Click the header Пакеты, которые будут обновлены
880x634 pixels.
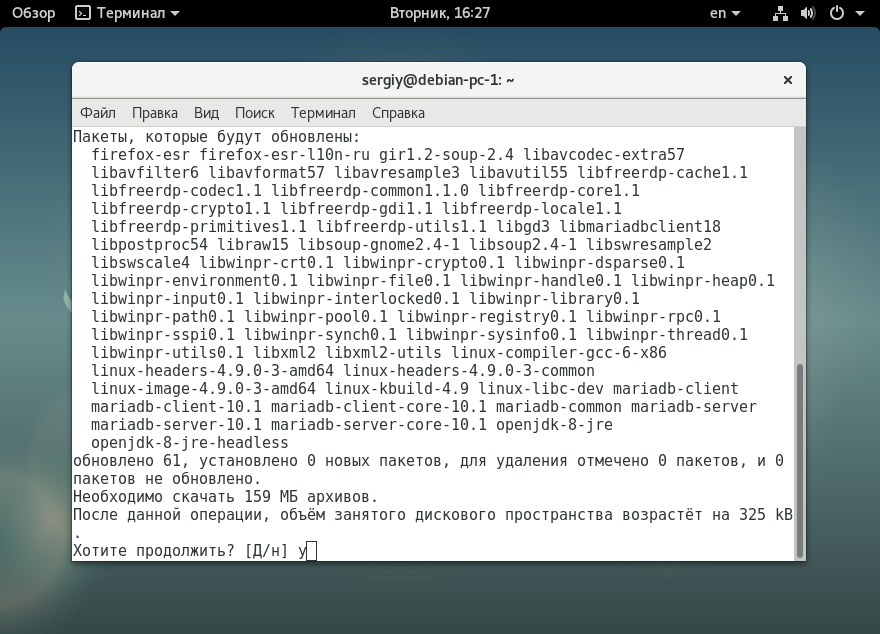click(217, 137)
